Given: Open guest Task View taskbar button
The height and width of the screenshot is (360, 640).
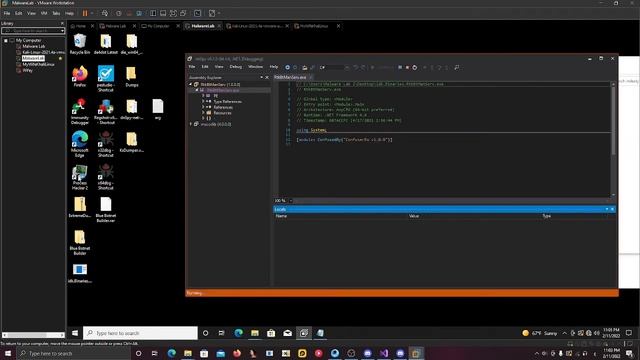Looking at the screenshot, I should tap(221, 333).
